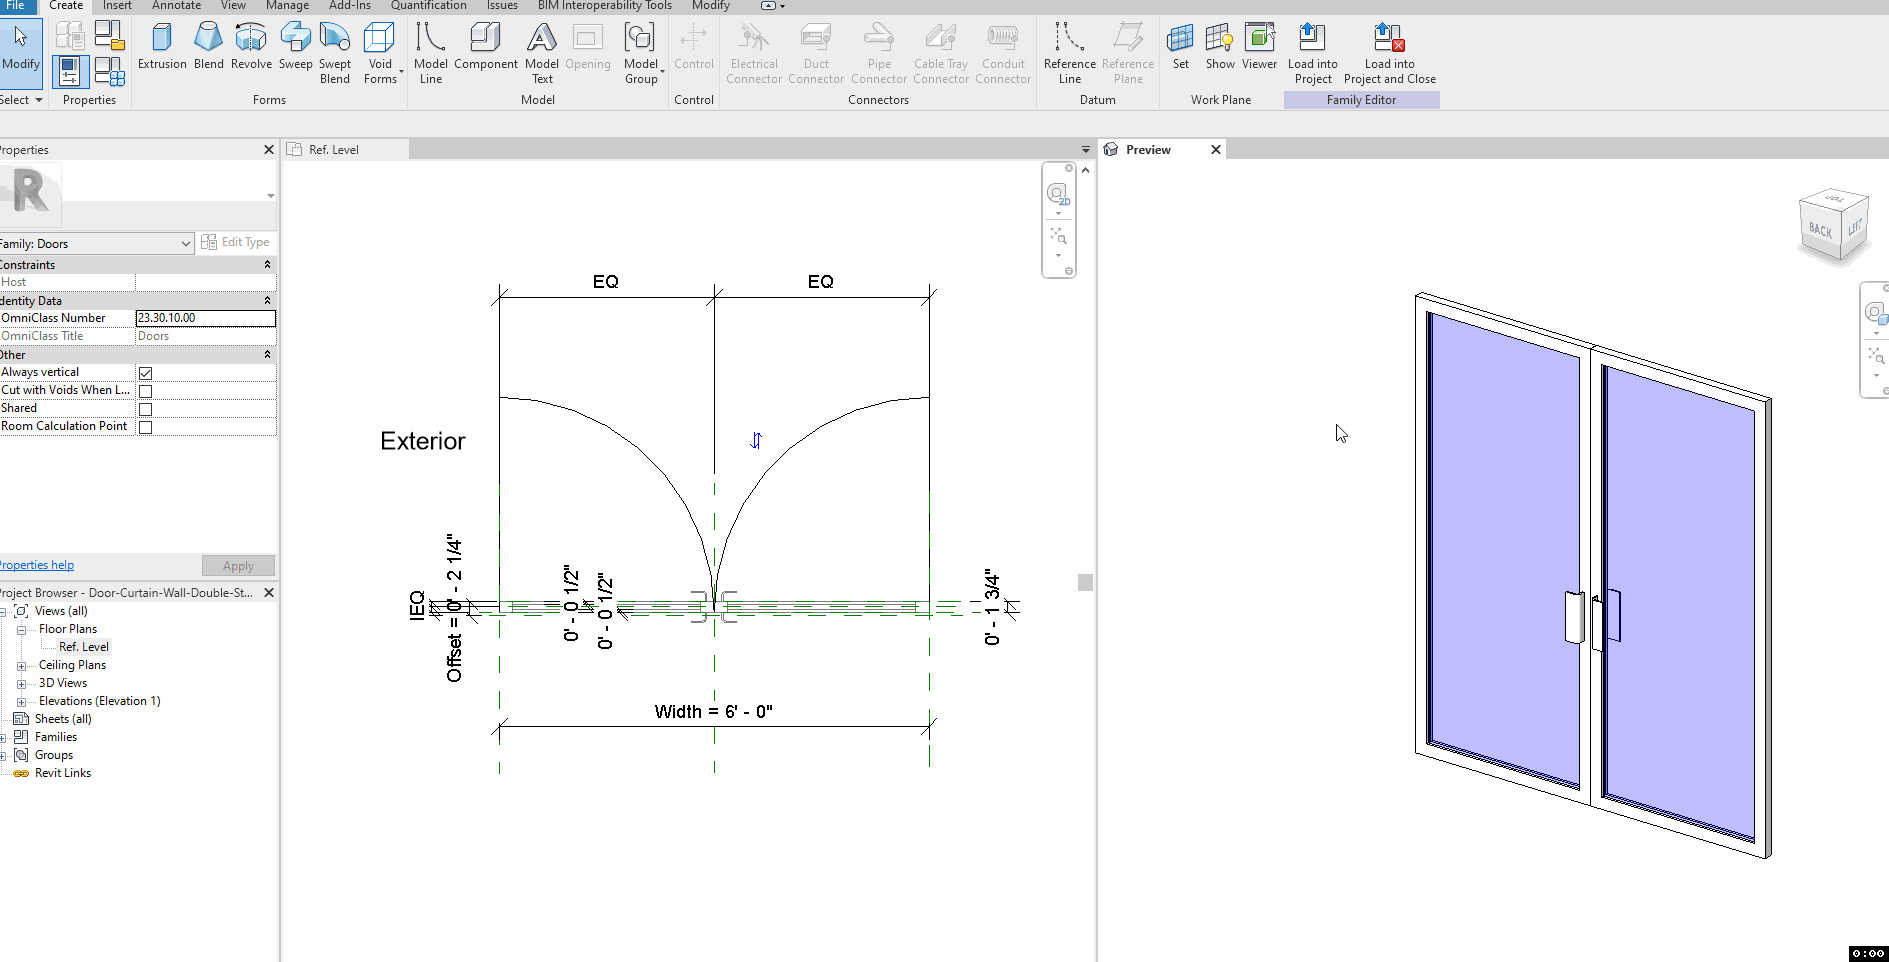
Task: Click Load into Project
Action: pyautogui.click(x=1313, y=54)
